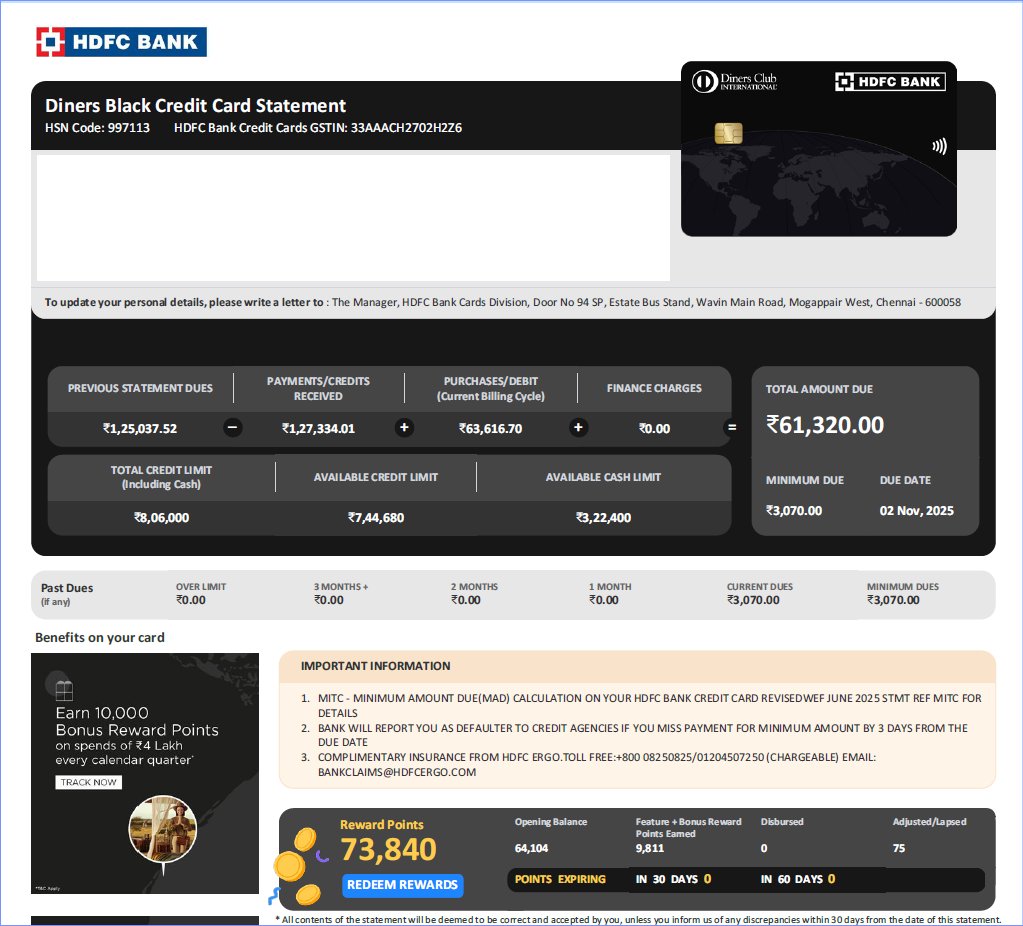1023x926 pixels.
Task: Select the opening balance 64,104
Action: pos(531,848)
